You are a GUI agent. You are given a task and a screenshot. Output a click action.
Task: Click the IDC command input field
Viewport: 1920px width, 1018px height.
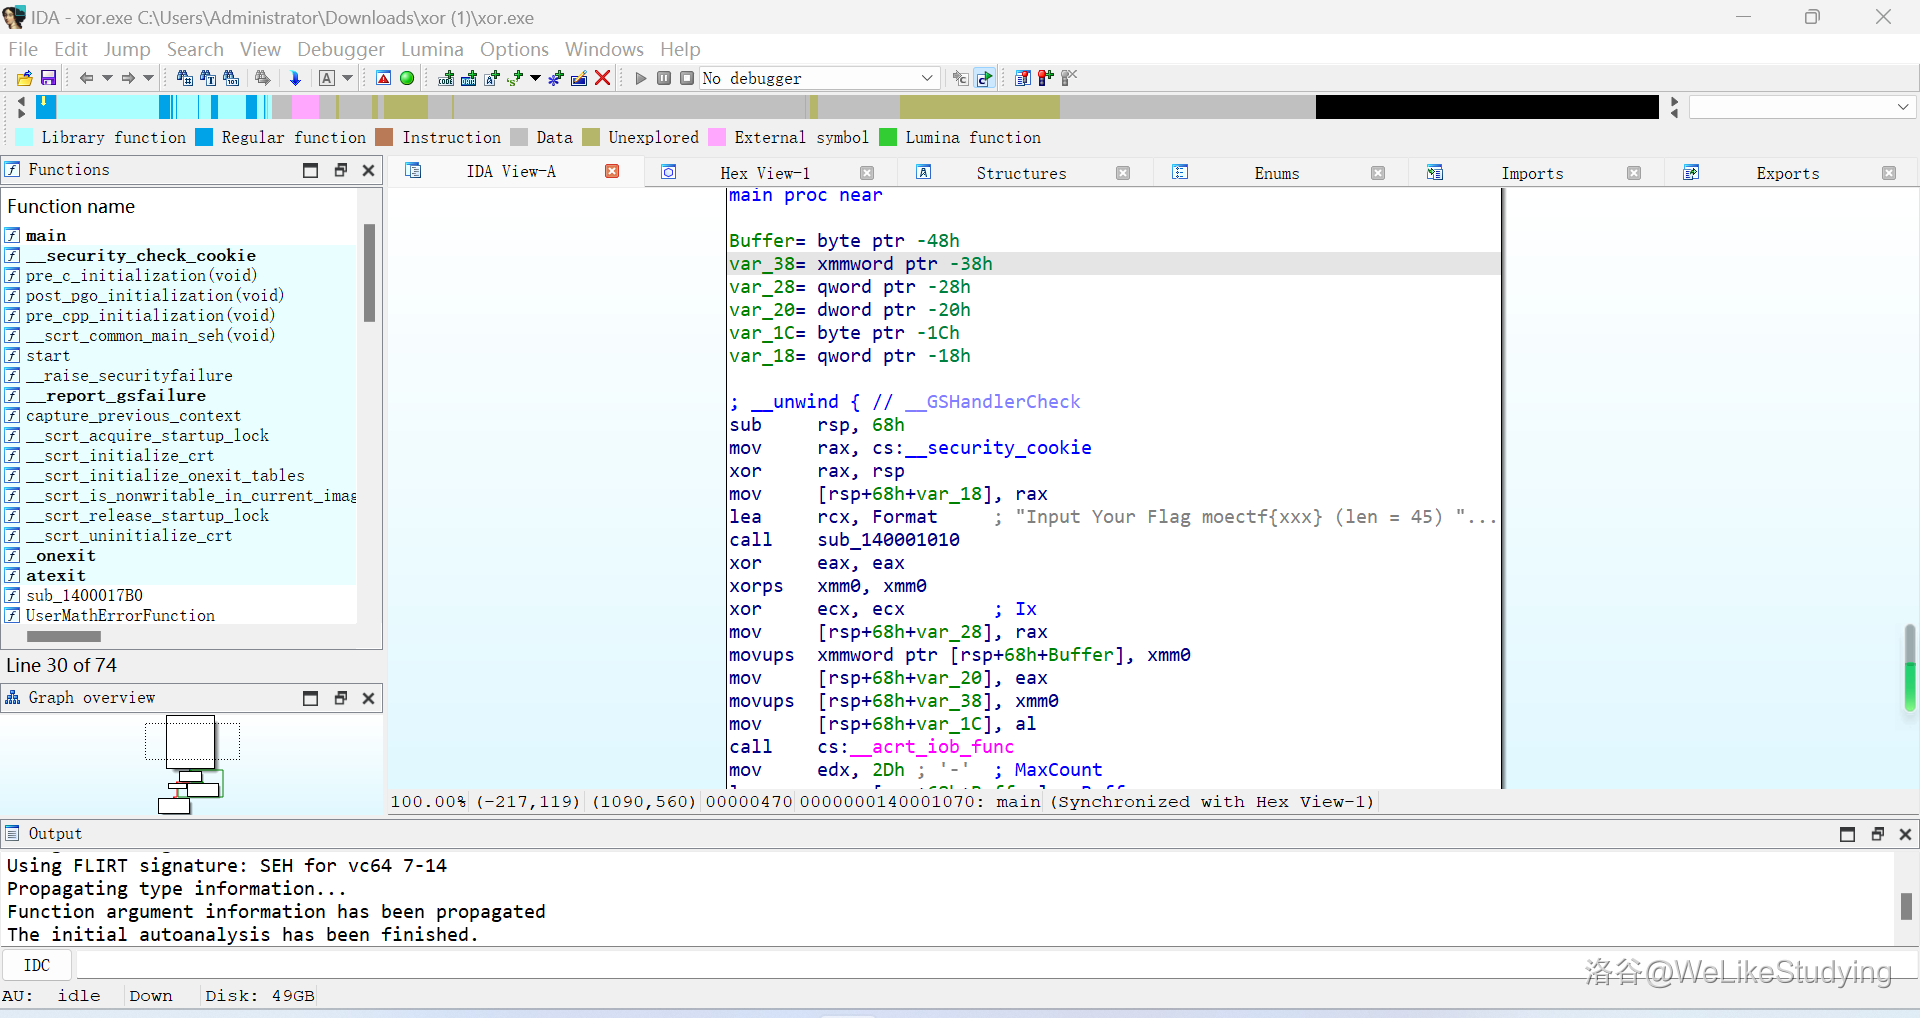tap(800, 965)
